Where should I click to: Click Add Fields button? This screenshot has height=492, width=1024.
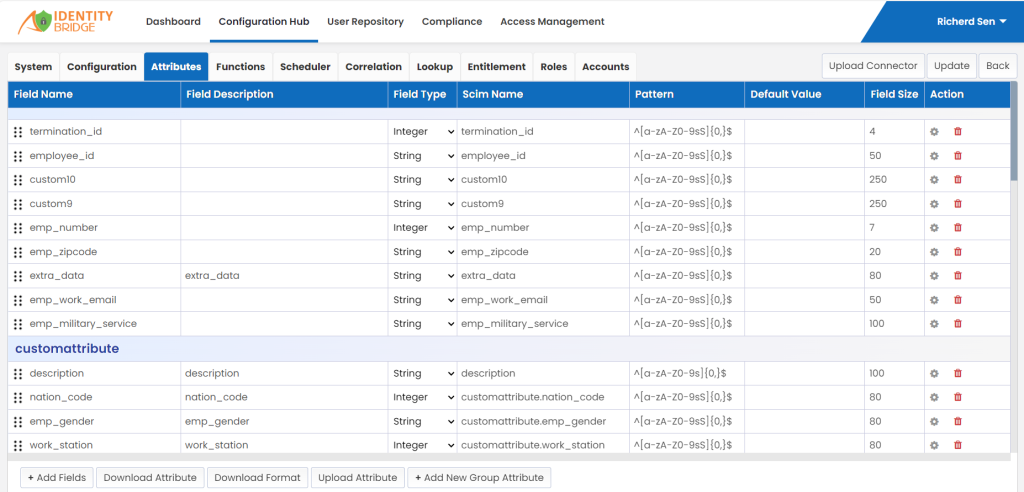tap(57, 478)
